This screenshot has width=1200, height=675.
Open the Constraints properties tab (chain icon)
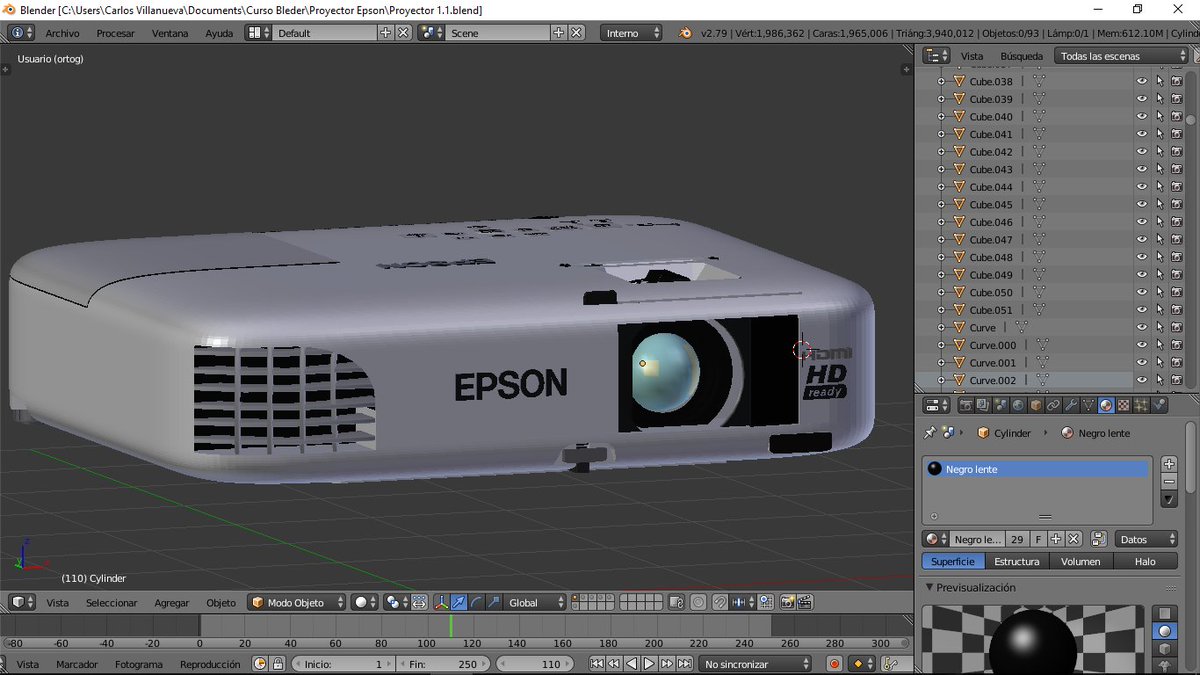pyautogui.click(x=1053, y=405)
